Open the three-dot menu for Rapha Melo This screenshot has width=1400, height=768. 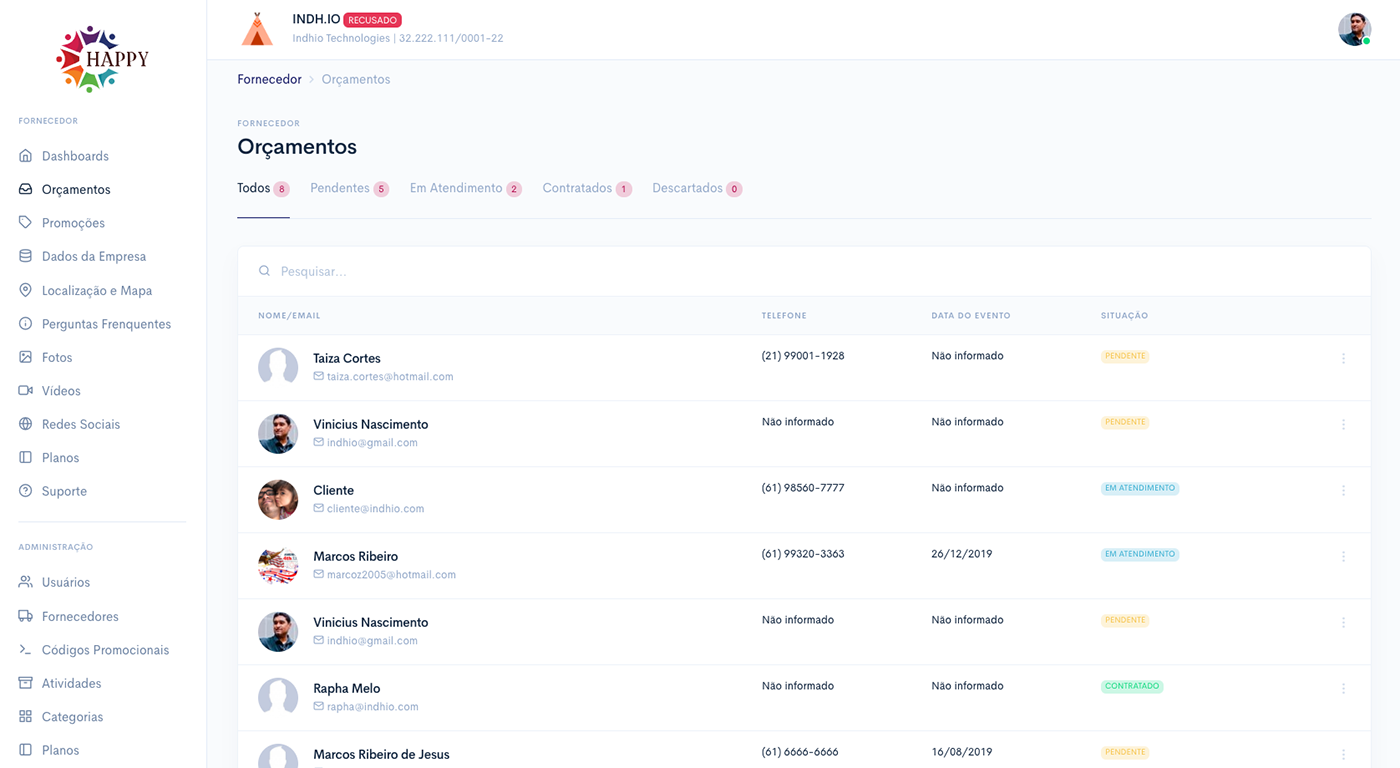coord(1343,688)
